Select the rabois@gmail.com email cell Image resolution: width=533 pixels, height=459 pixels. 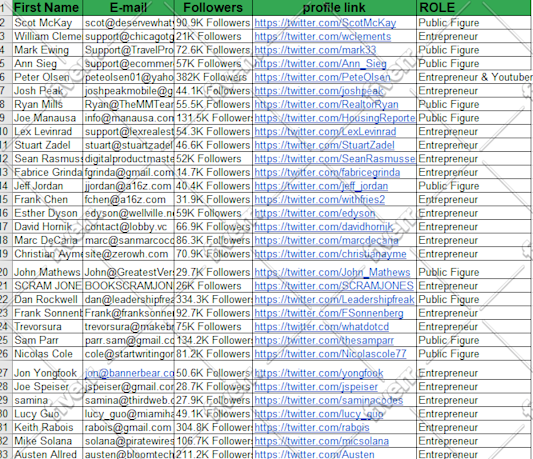[128, 427]
